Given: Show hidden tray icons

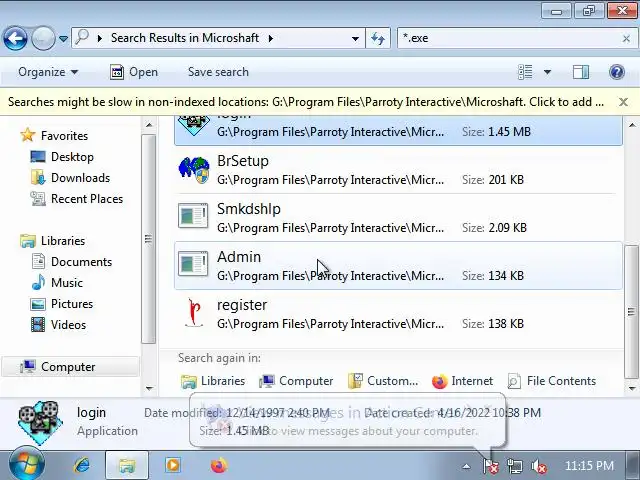Looking at the screenshot, I should tap(466, 466).
